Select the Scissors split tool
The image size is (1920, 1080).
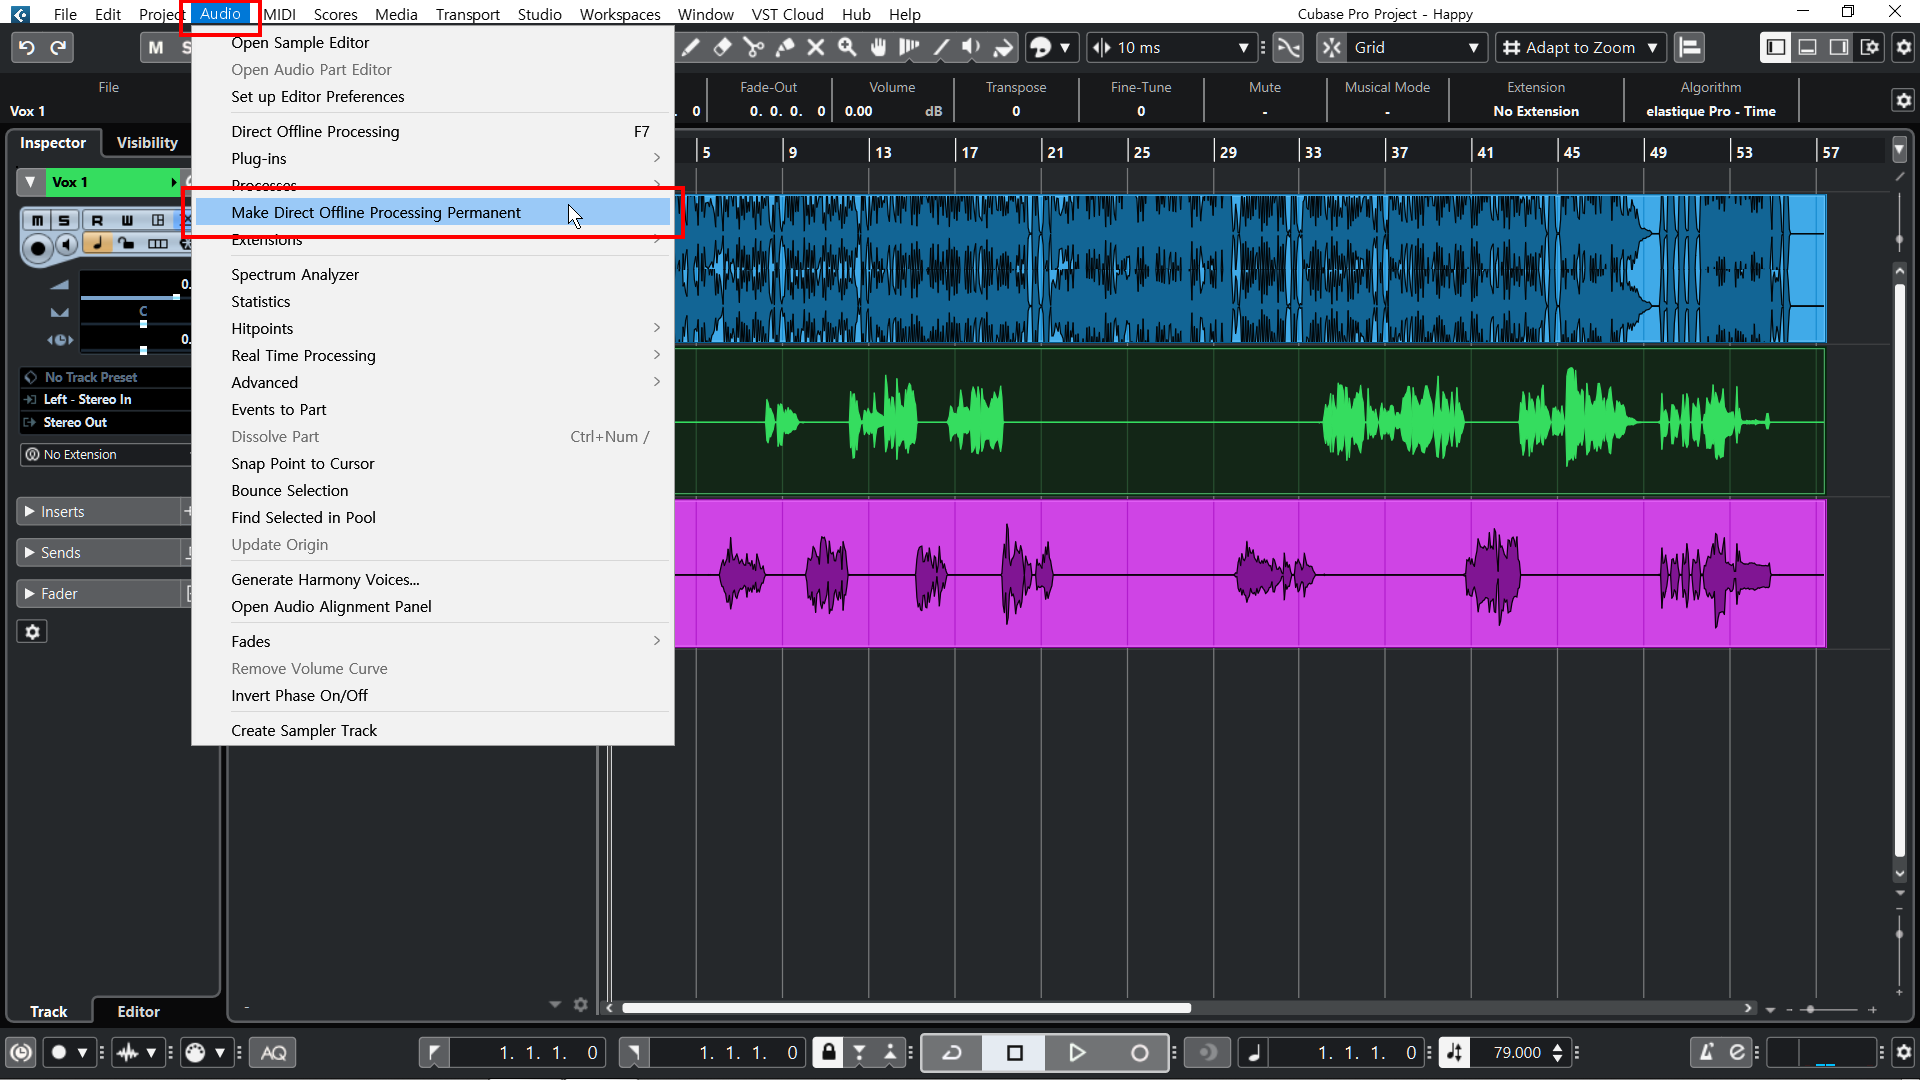pyautogui.click(x=754, y=47)
